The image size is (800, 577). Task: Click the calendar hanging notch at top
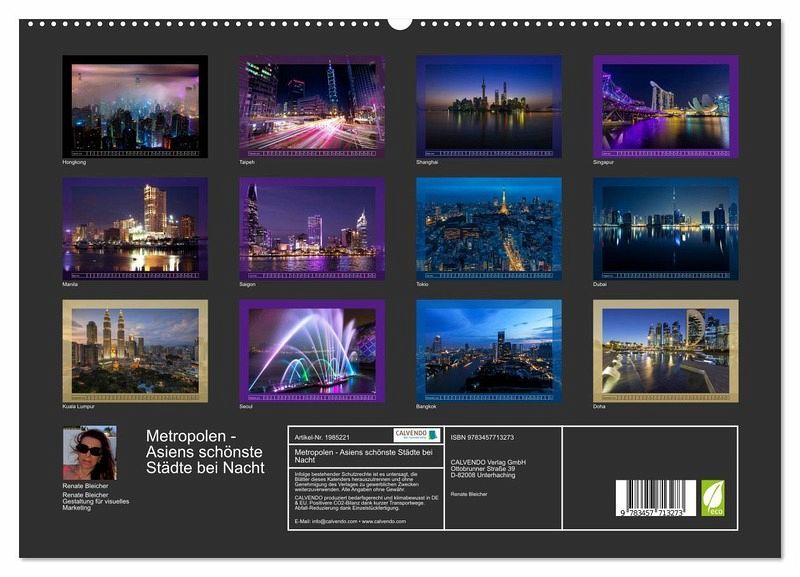400,22
